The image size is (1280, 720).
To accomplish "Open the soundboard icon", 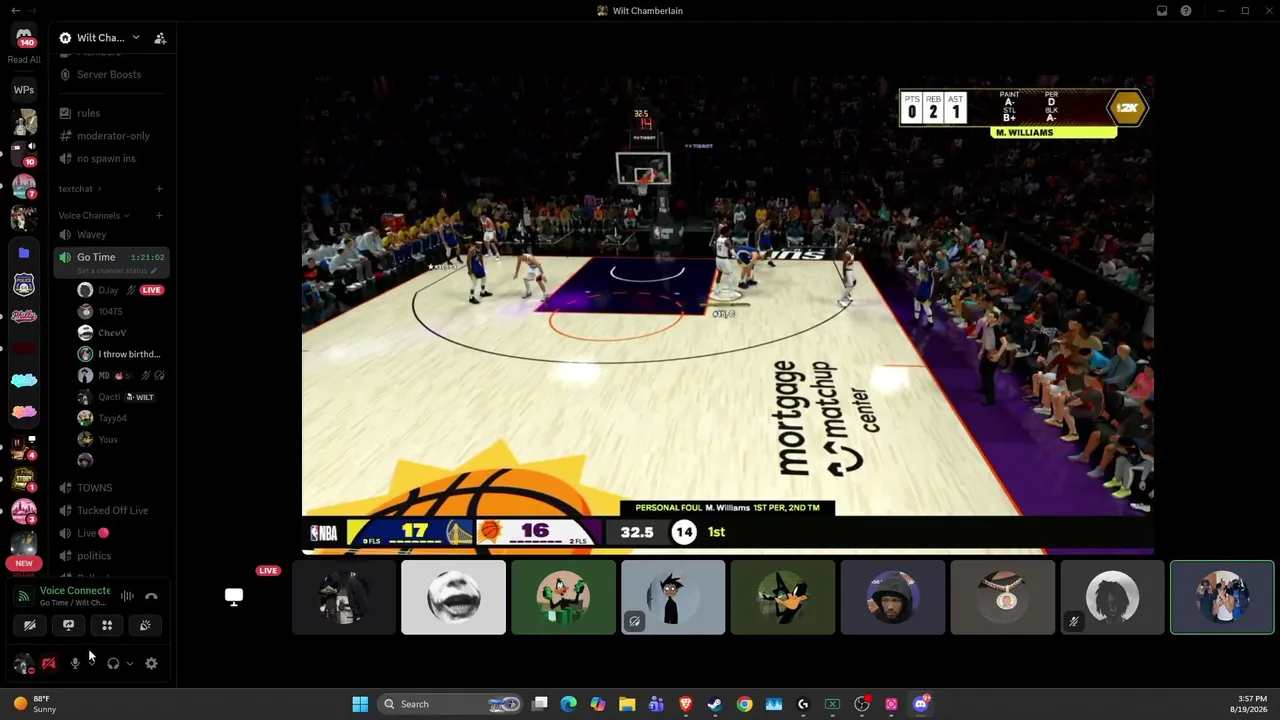I will coord(145,625).
